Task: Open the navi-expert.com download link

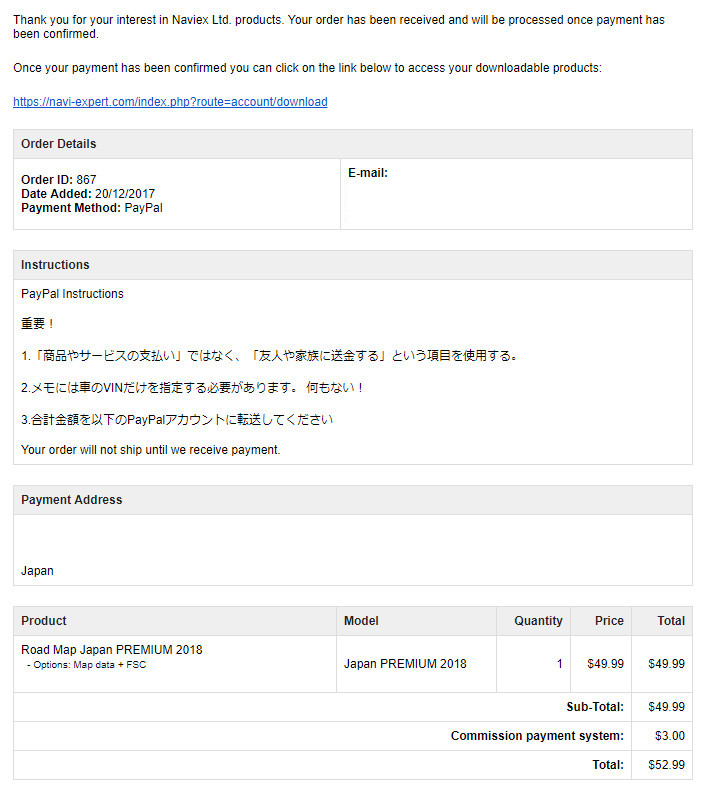Action: pyautogui.click(x=170, y=102)
